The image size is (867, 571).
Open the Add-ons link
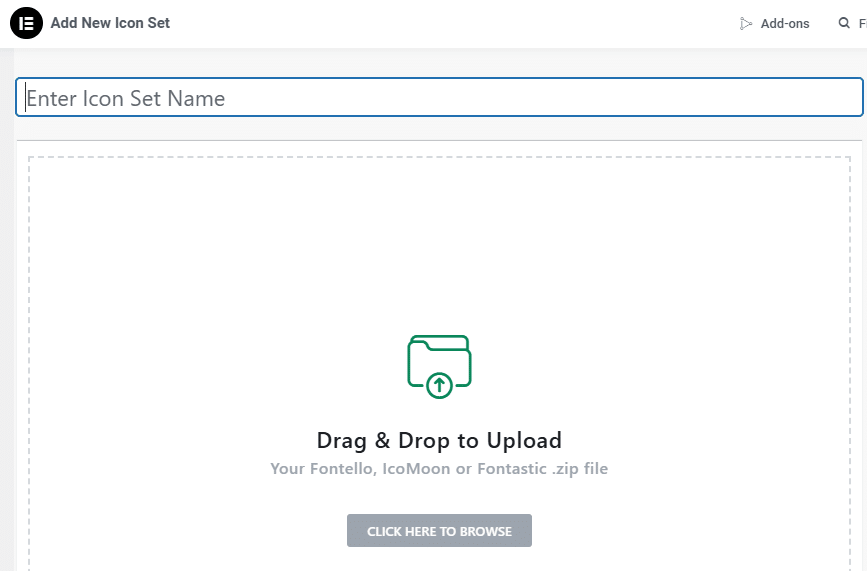tap(775, 24)
